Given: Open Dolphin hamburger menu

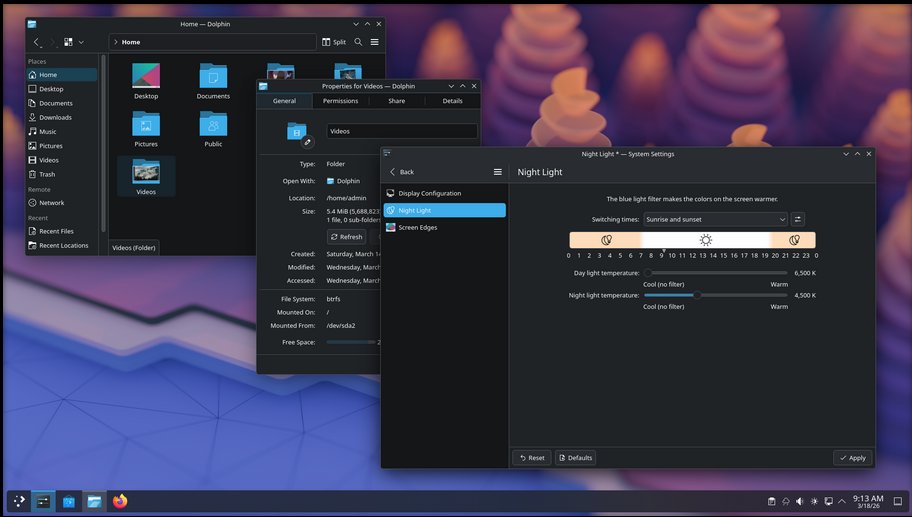Looking at the screenshot, I should (x=375, y=42).
